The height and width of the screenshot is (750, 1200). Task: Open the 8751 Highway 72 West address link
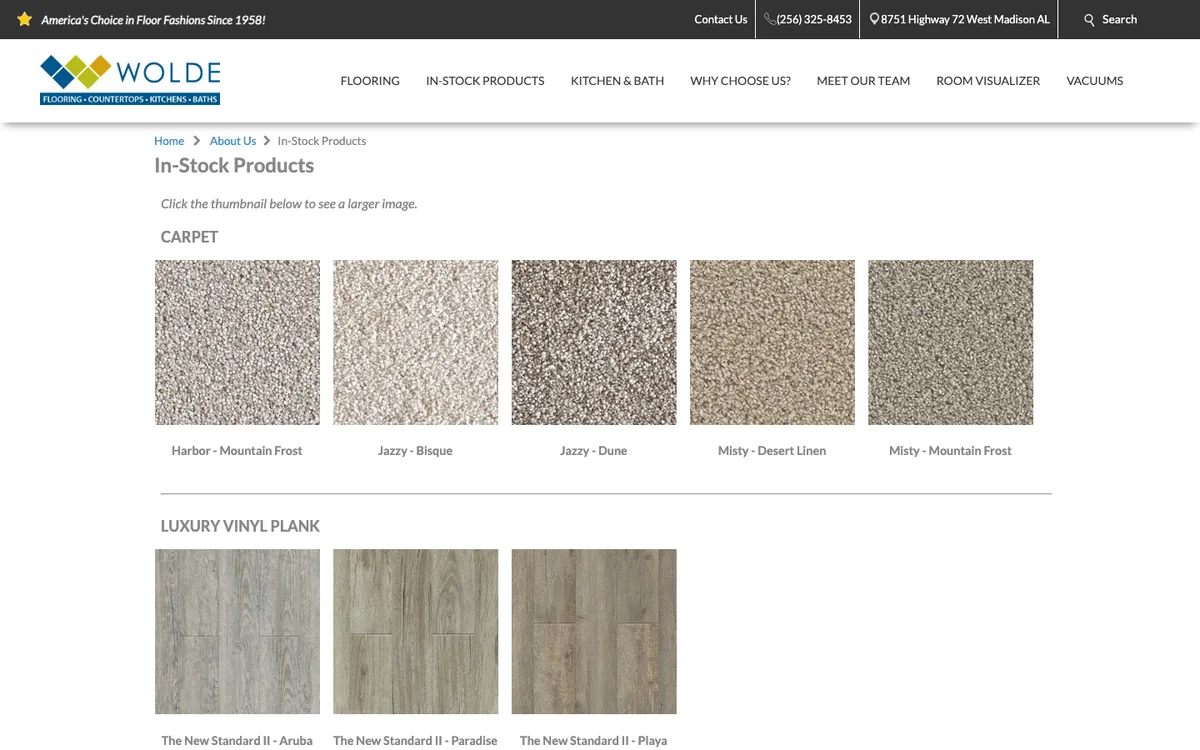pos(965,19)
